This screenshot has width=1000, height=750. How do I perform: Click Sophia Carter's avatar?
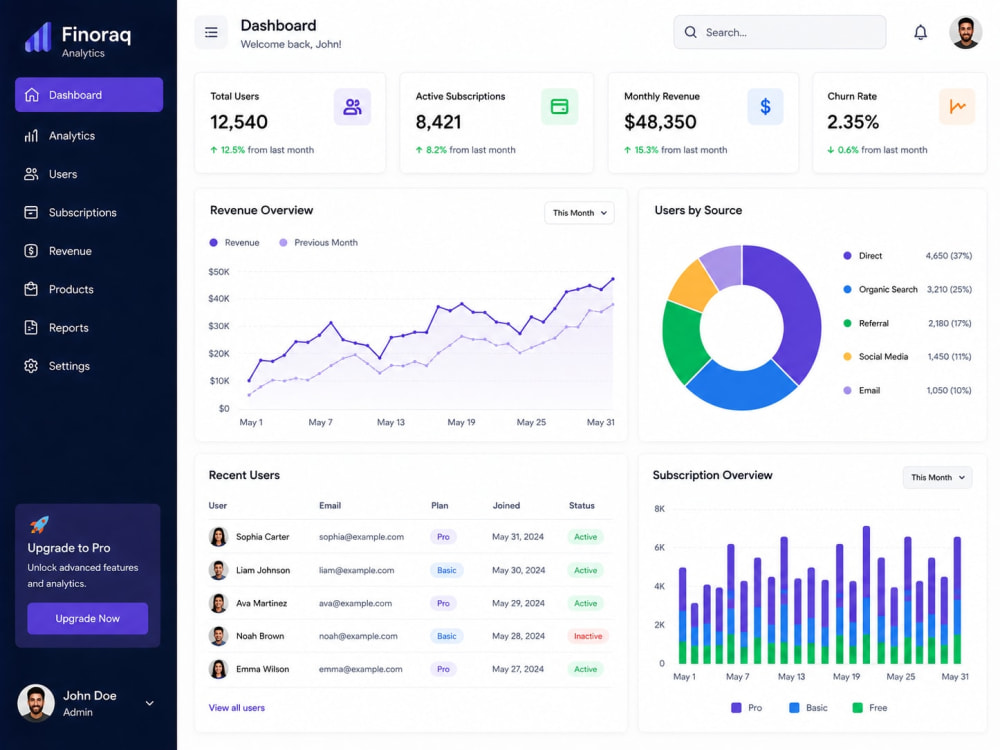tap(218, 536)
